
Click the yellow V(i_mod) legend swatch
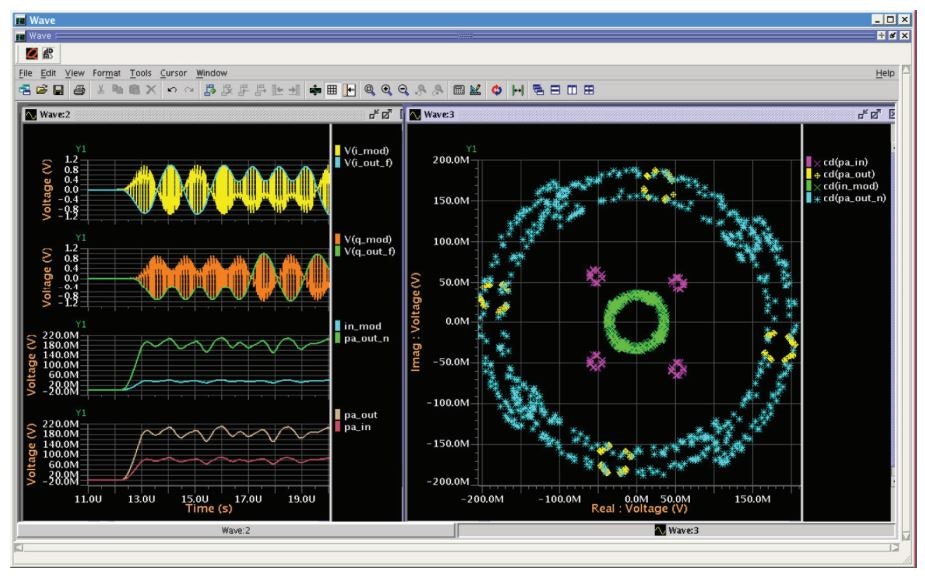coord(339,152)
